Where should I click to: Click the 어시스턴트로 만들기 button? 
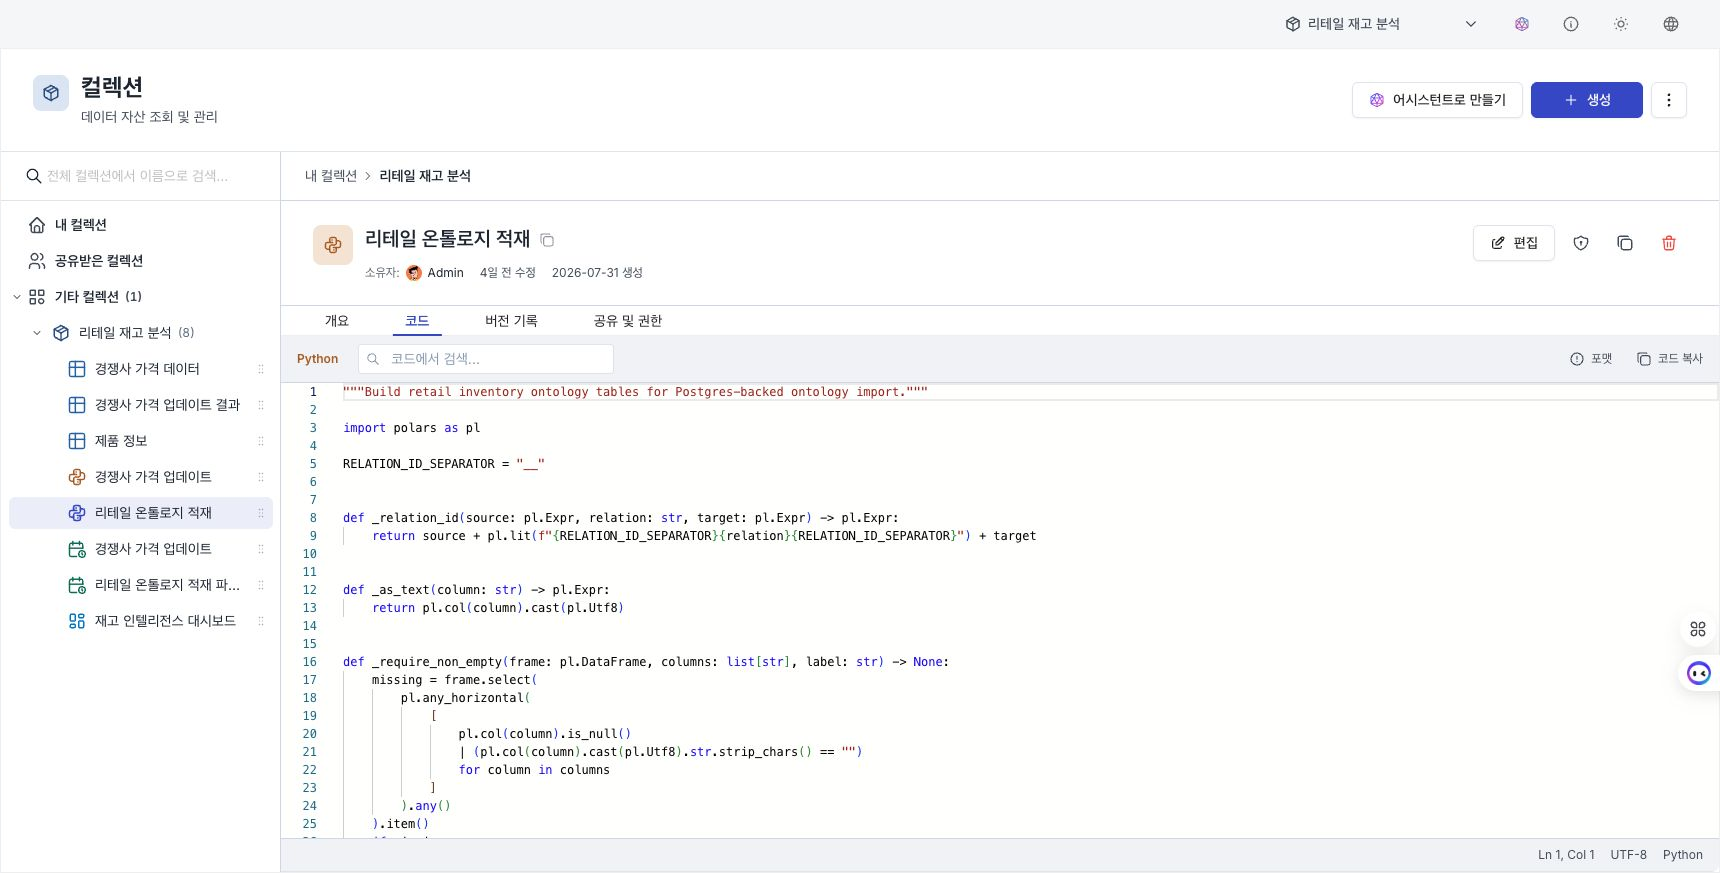[x=1437, y=100]
